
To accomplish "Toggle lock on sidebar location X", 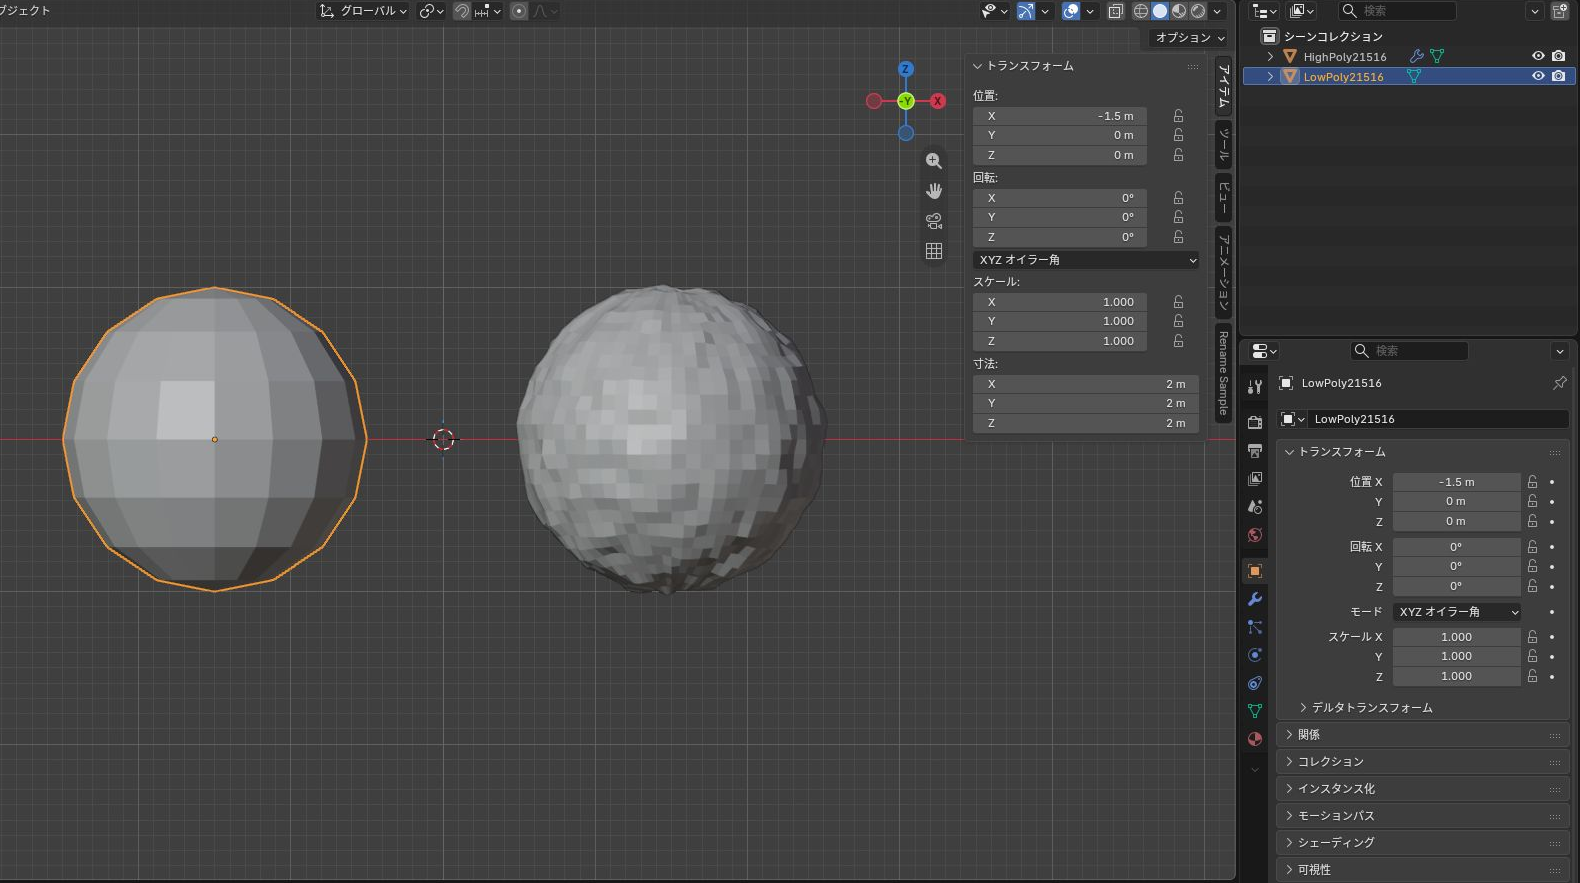I will point(1178,116).
